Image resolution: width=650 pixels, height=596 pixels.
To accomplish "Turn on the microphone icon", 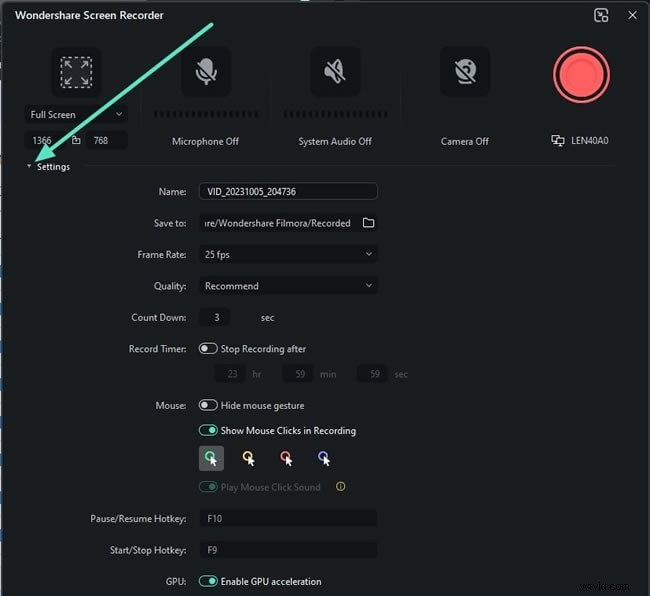I will coord(205,72).
